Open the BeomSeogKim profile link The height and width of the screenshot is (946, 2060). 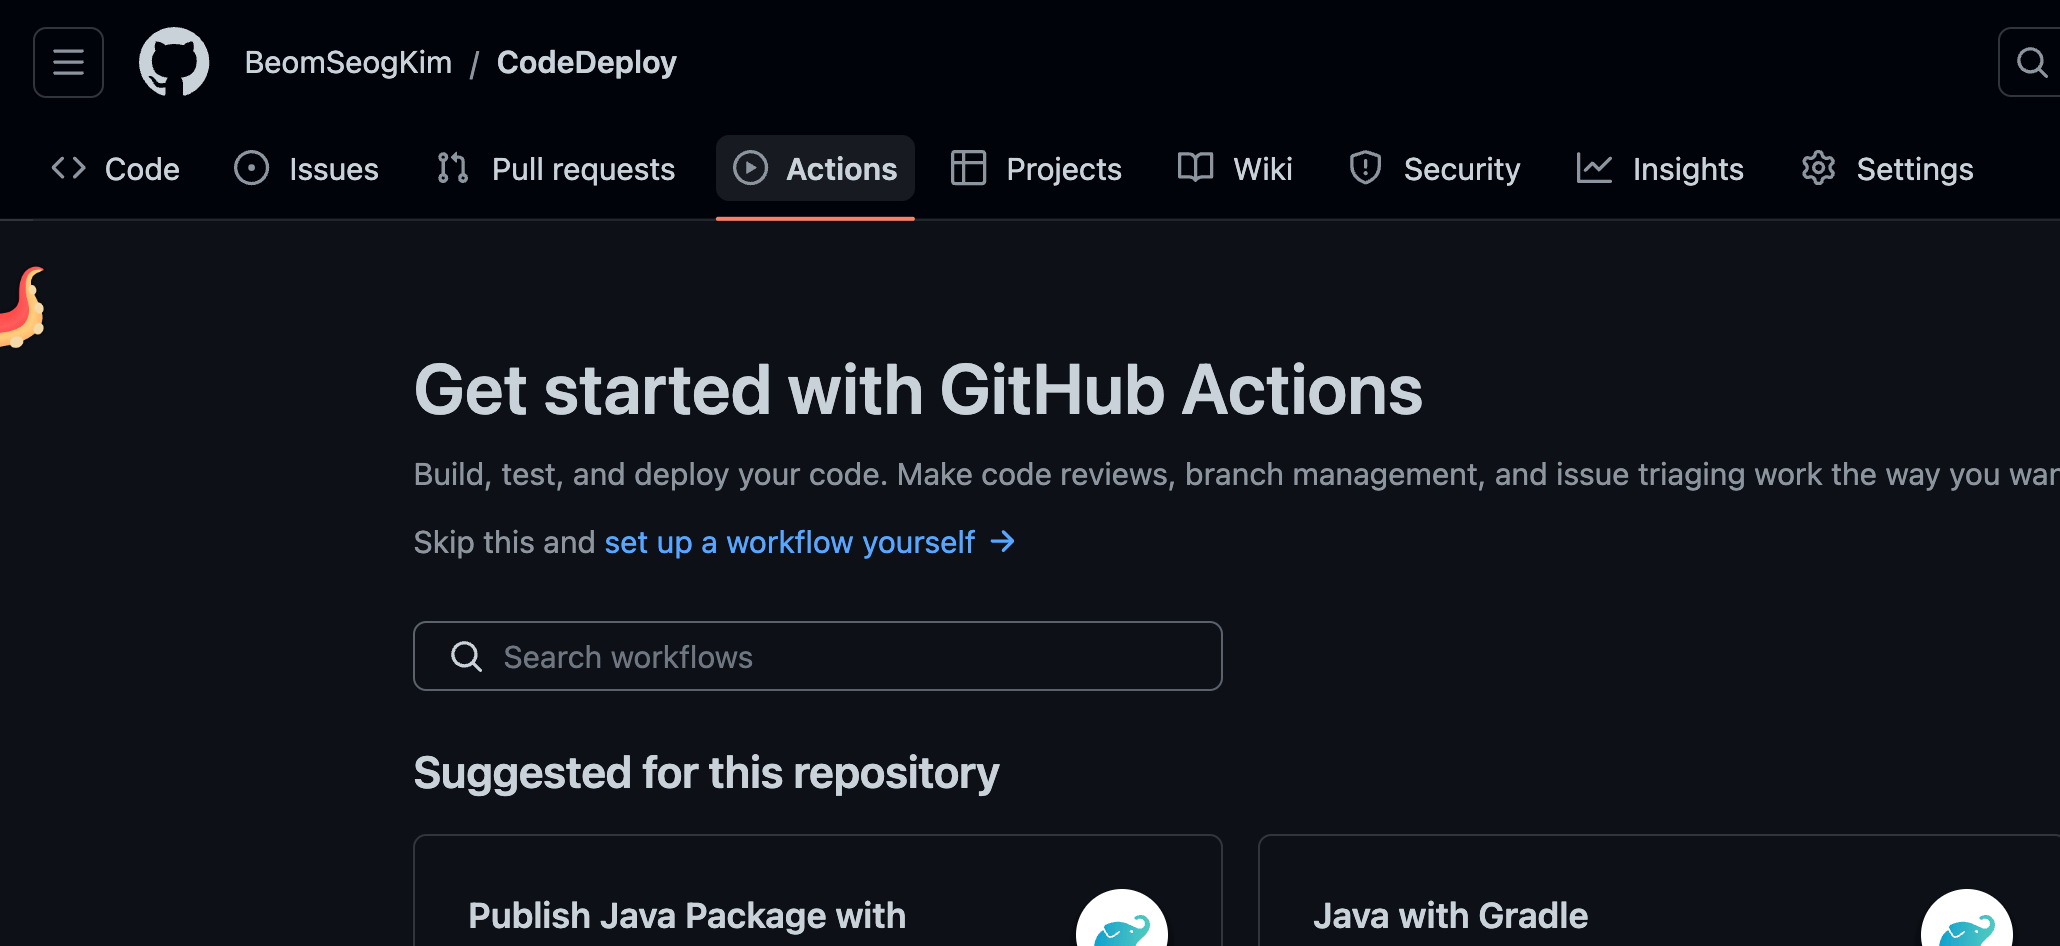[348, 62]
